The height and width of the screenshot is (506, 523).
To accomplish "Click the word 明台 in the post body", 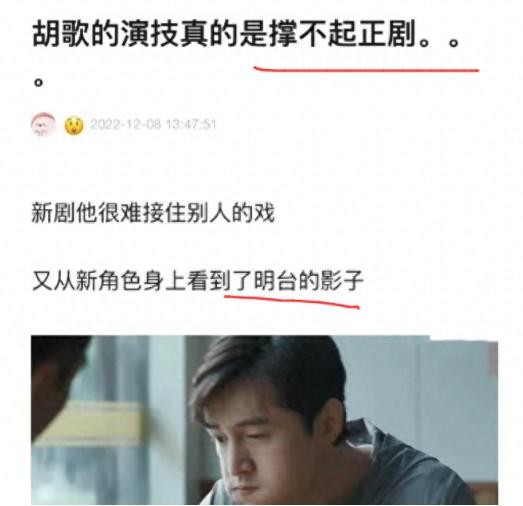I will (275, 281).
